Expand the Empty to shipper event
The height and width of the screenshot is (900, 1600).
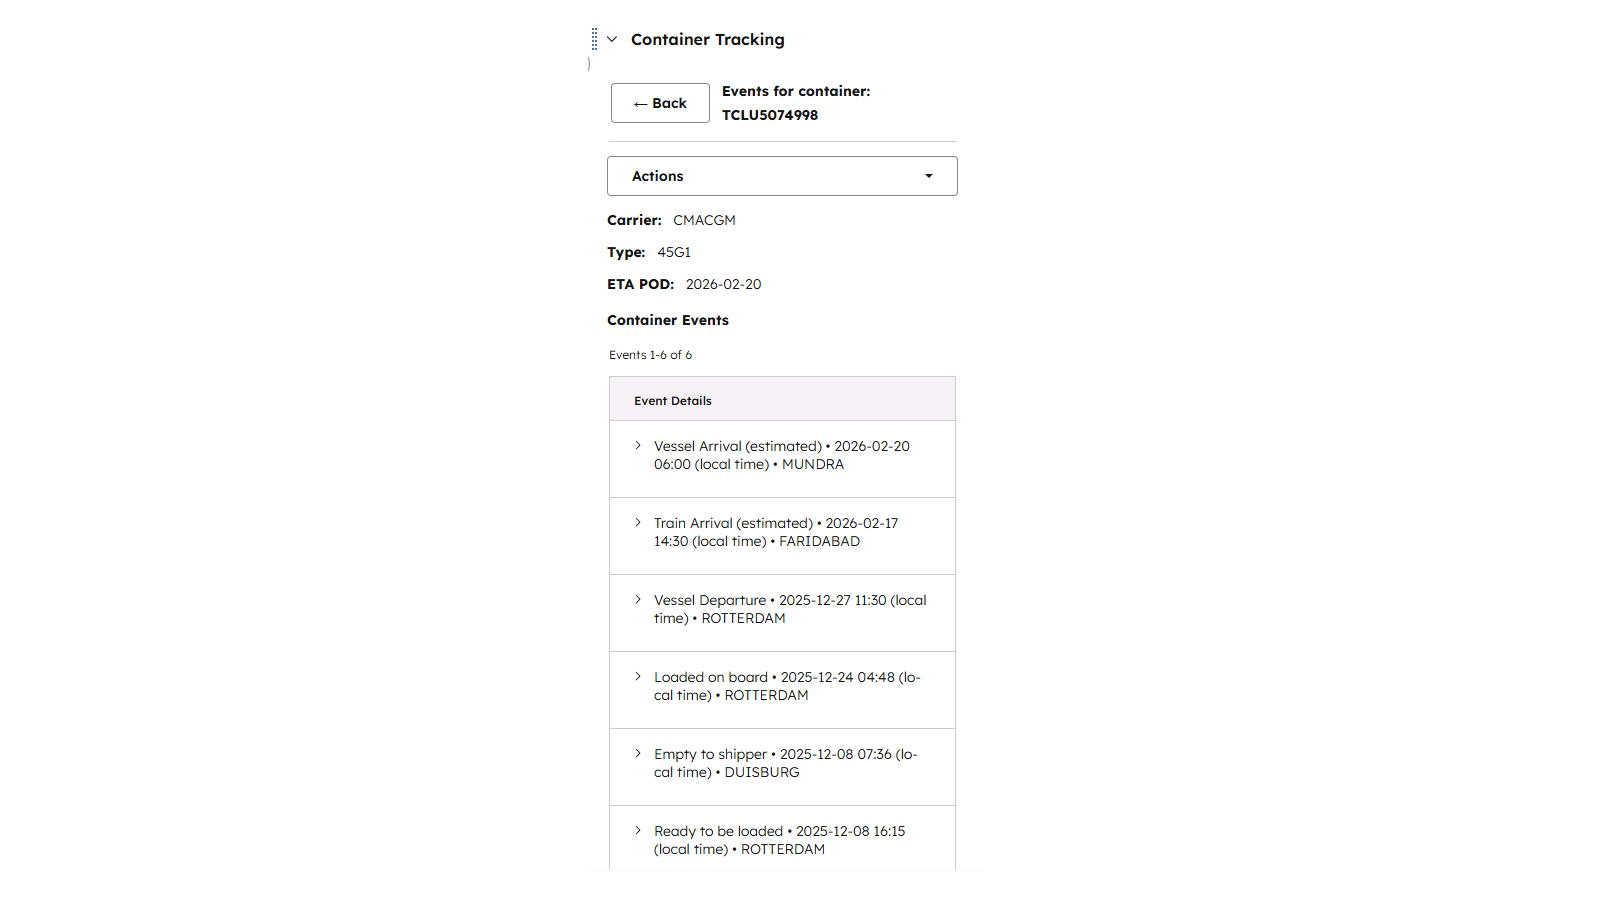pyautogui.click(x=638, y=754)
